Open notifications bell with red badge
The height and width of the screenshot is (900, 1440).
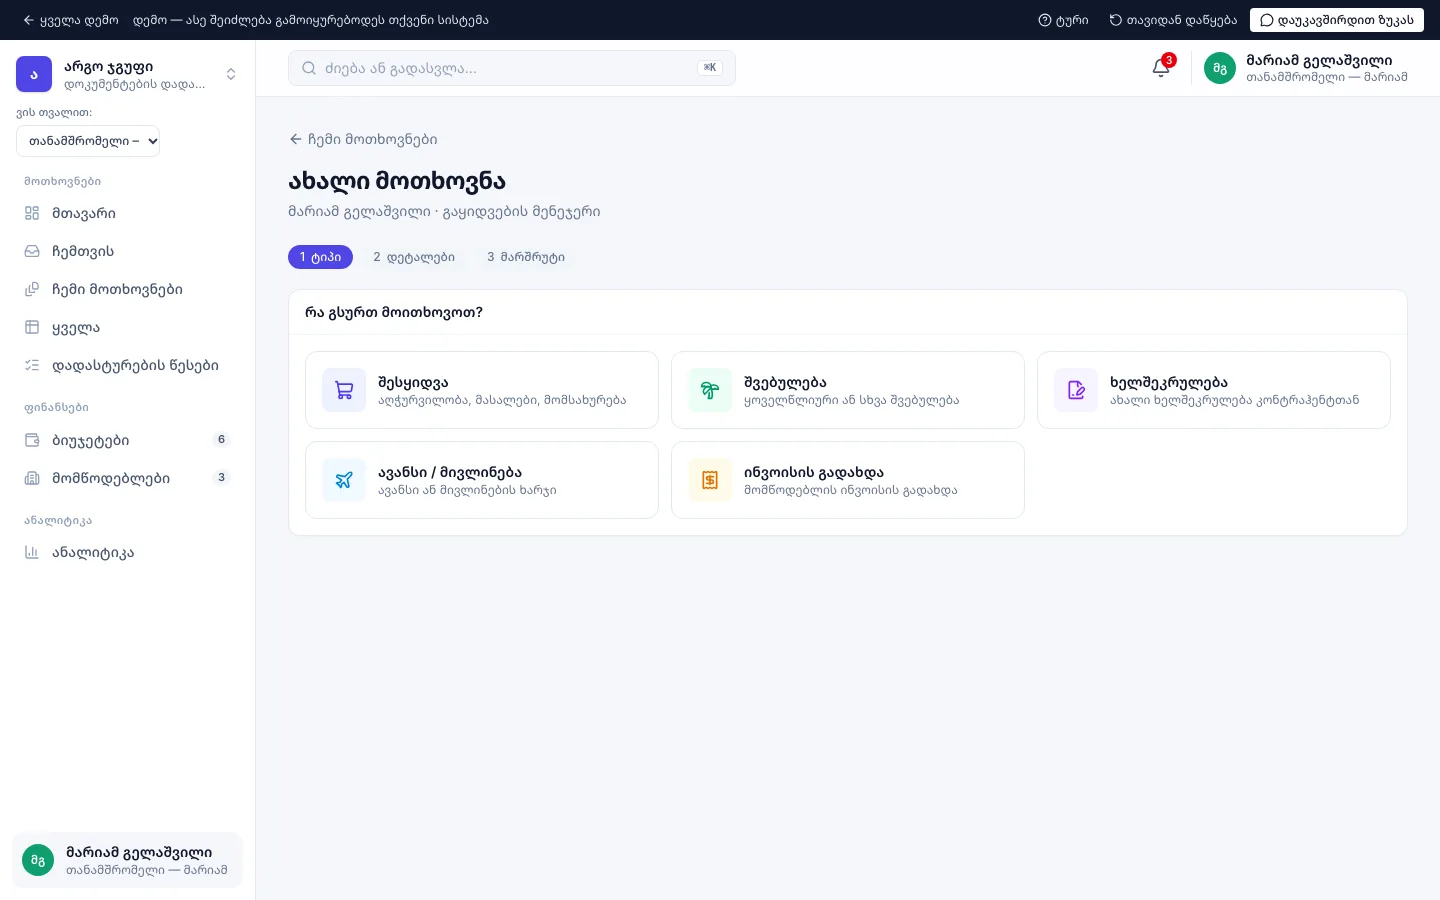(x=1161, y=68)
